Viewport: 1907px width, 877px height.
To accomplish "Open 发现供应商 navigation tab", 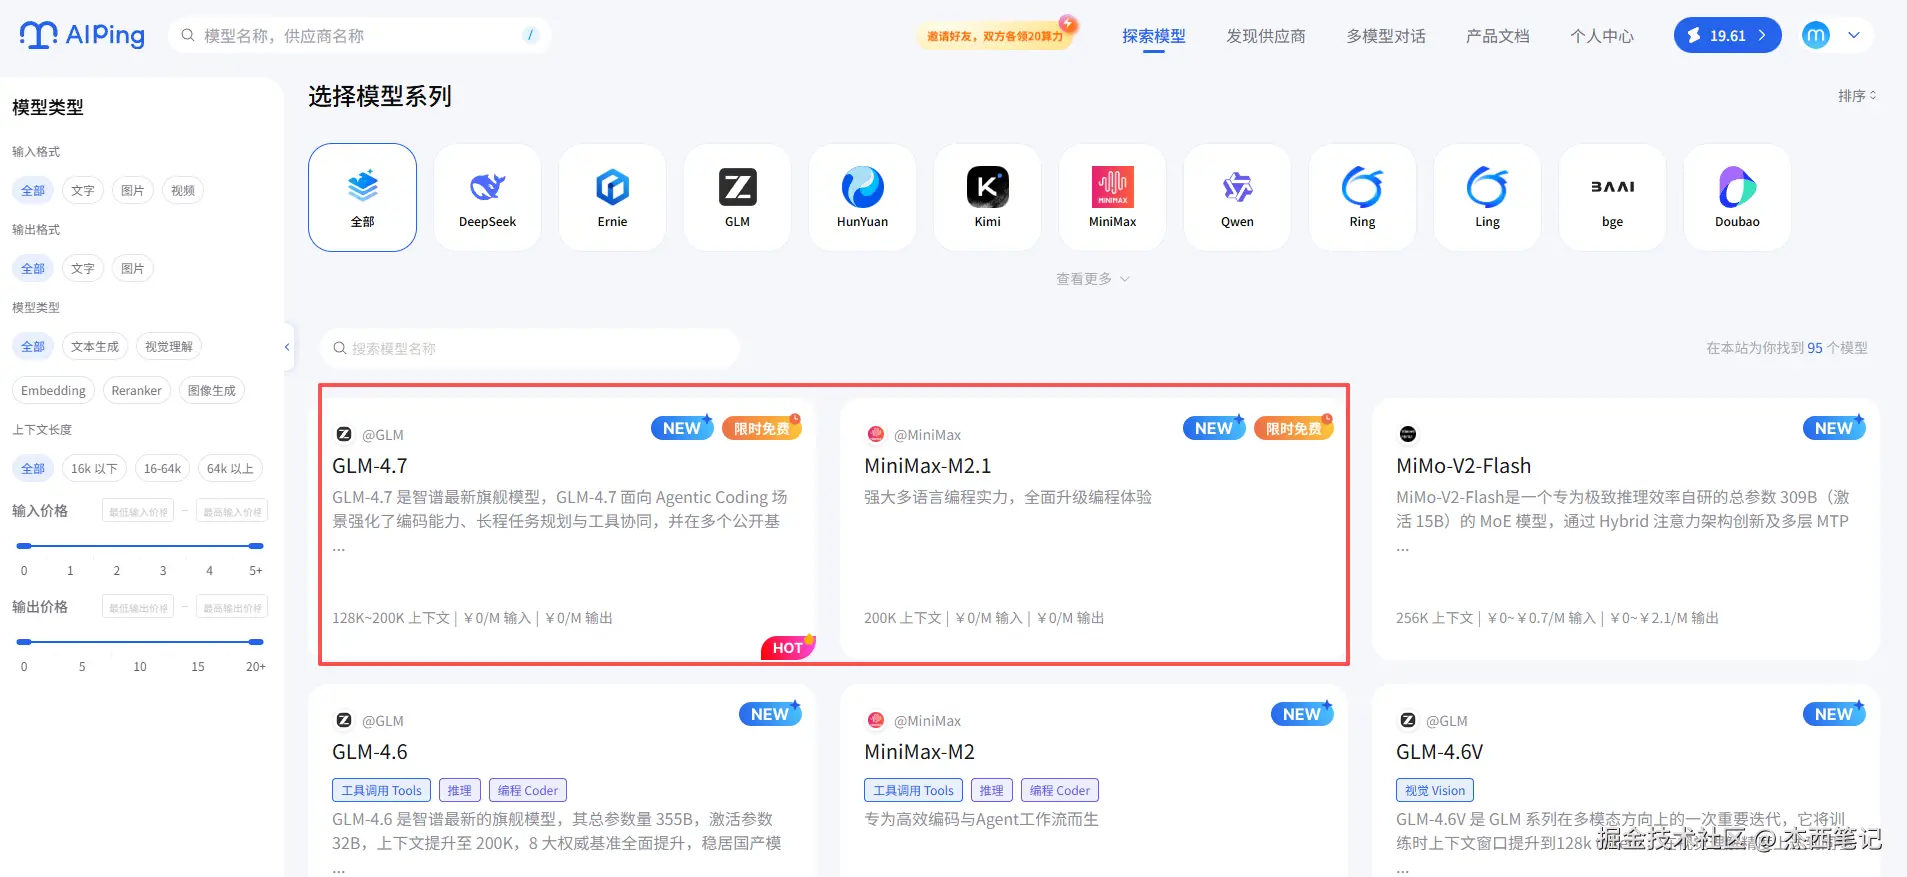I will coord(1266,36).
